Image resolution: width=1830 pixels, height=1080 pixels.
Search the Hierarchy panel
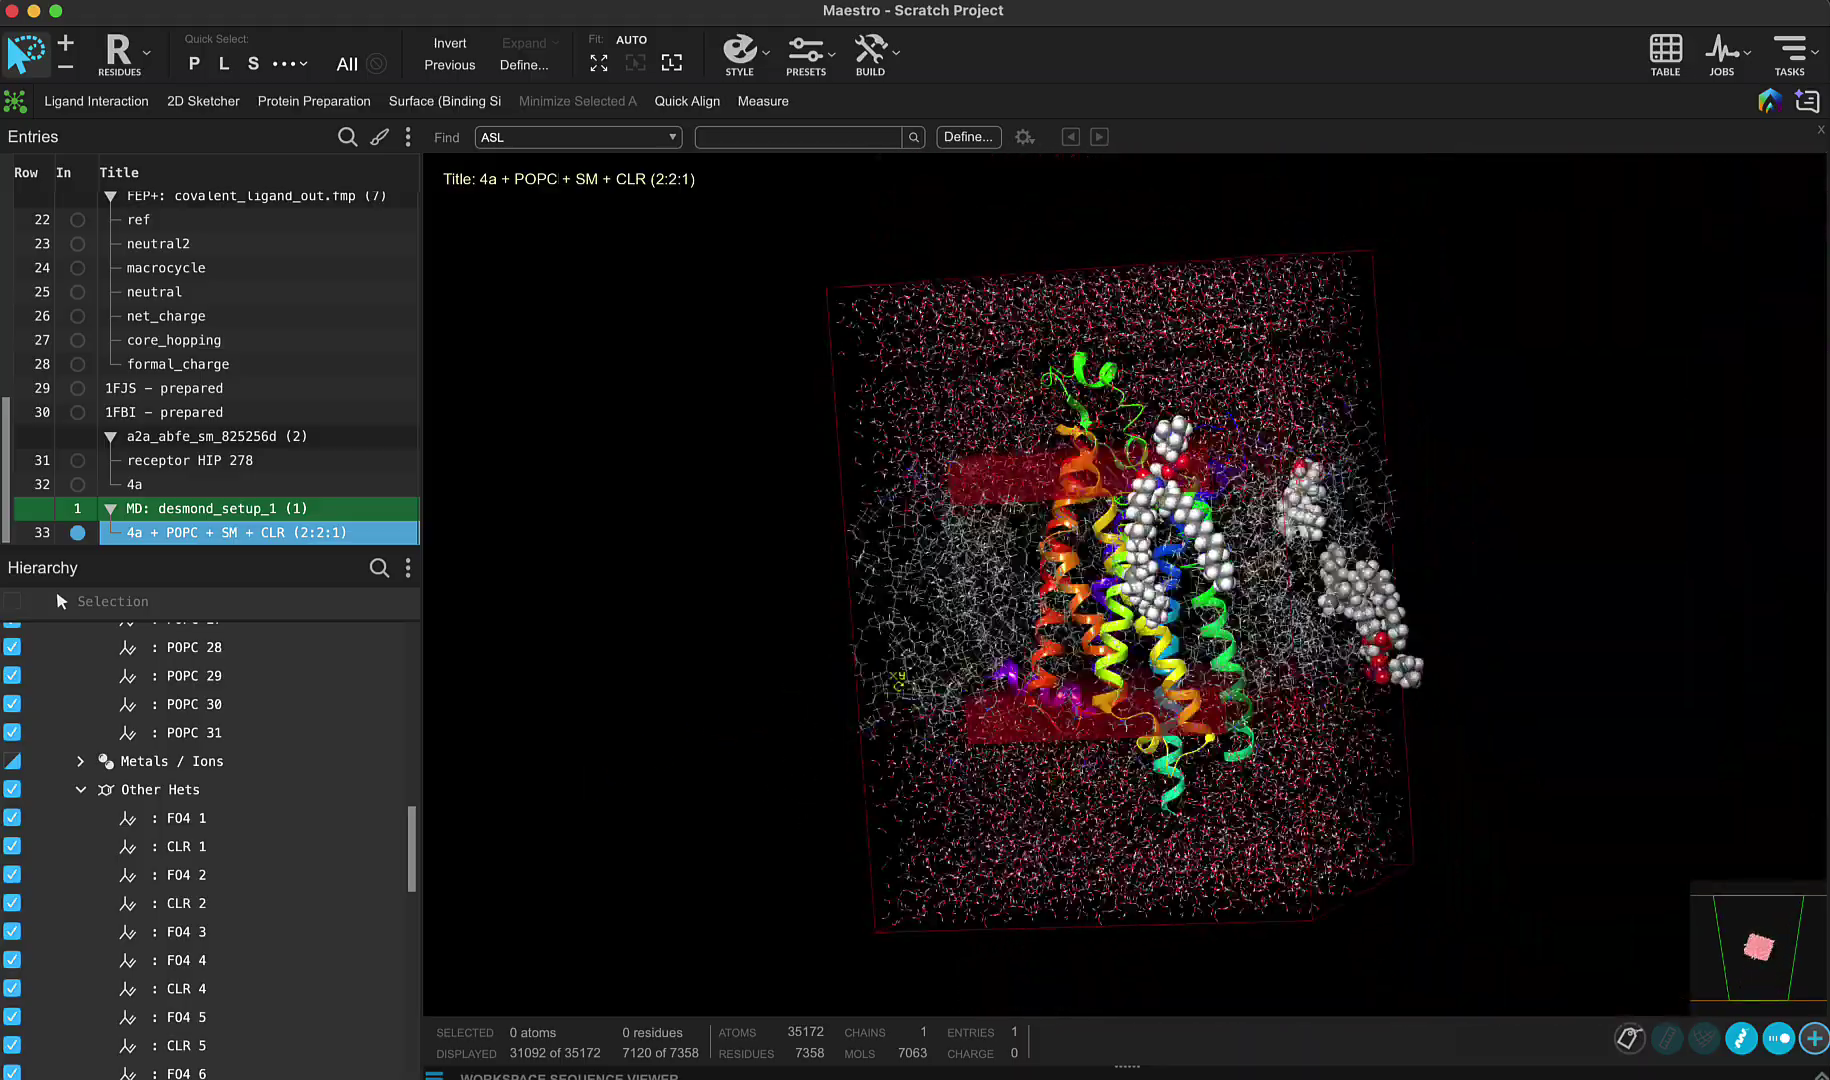pyautogui.click(x=379, y=568)
